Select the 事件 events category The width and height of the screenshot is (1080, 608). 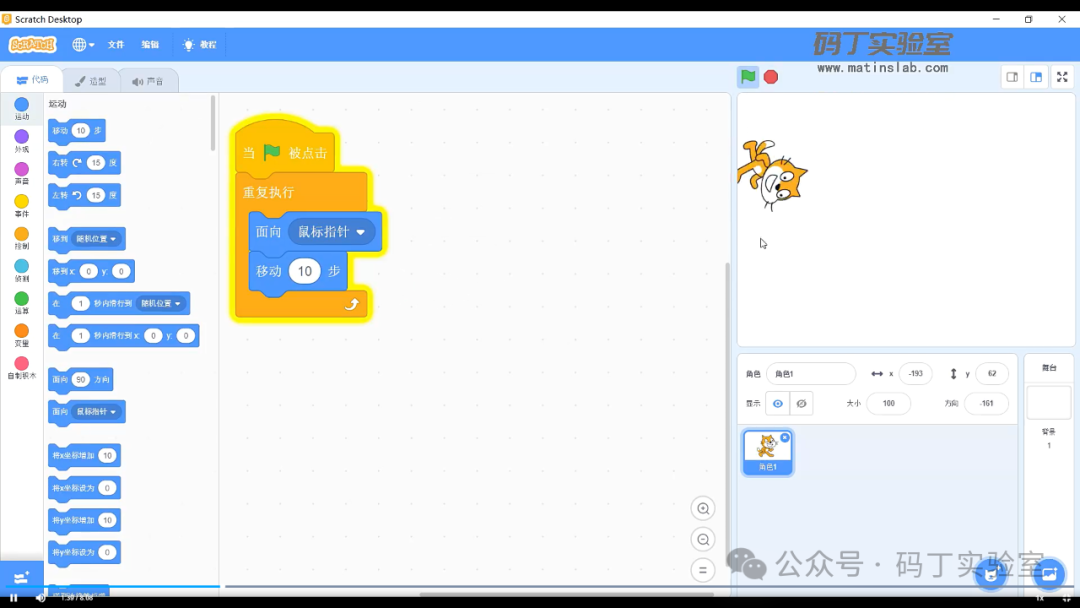(x=21, y=206)
